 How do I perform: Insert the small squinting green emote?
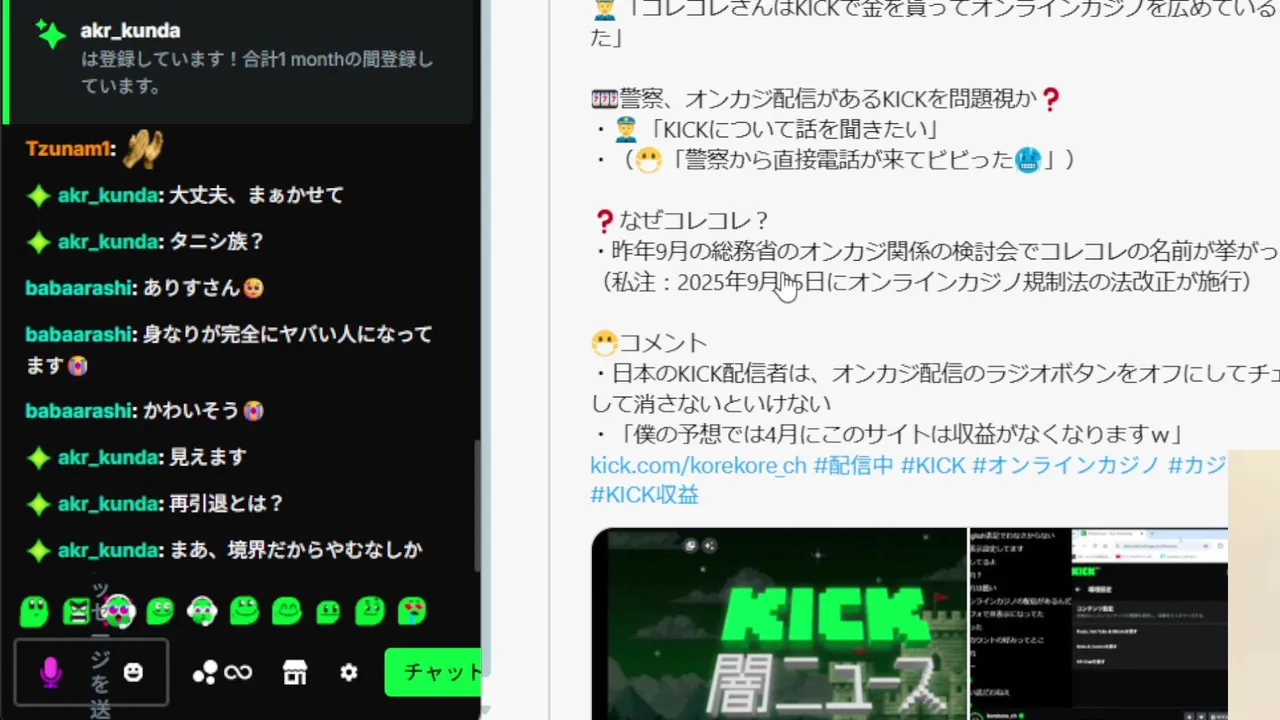tap(328, 611)
